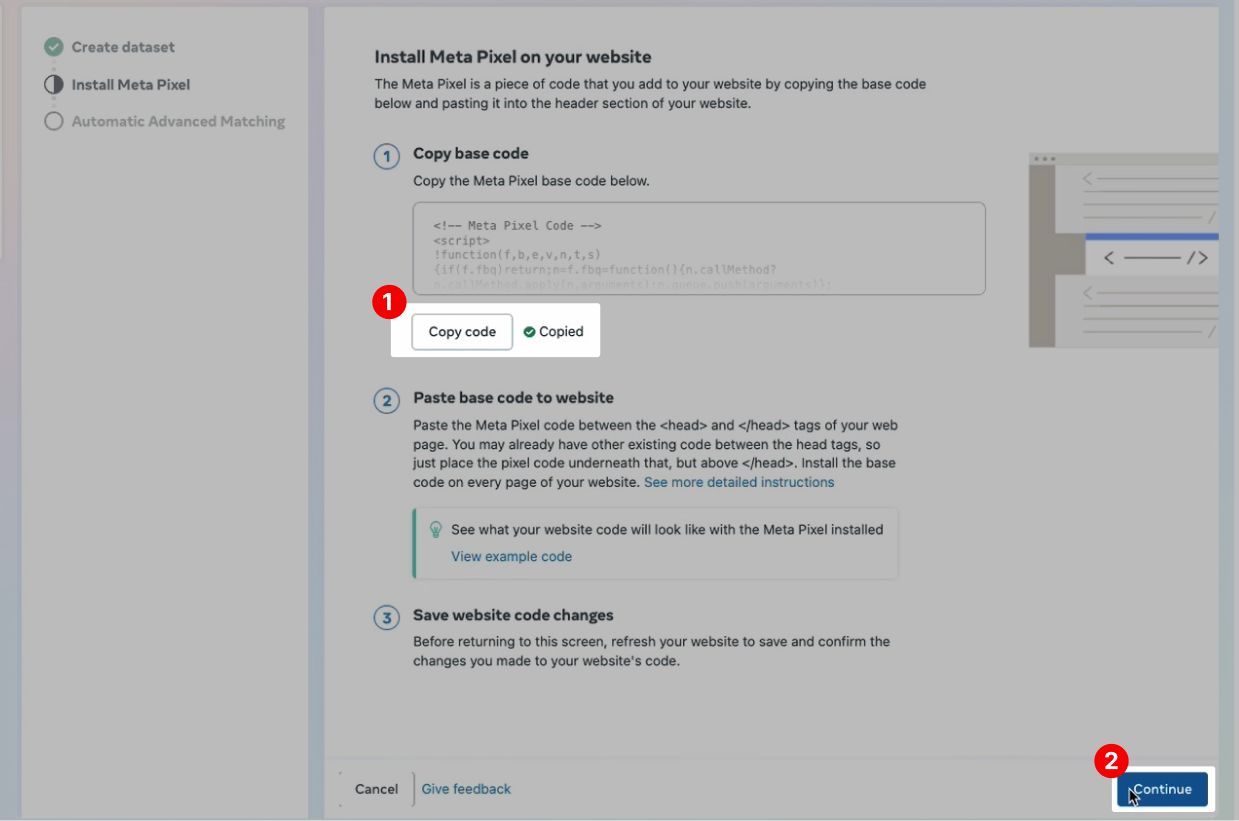Image resolution: width=1239 pixels, height=821 pixels.
Task: Click the "Copy base code" heading
Action: point(471,154)
